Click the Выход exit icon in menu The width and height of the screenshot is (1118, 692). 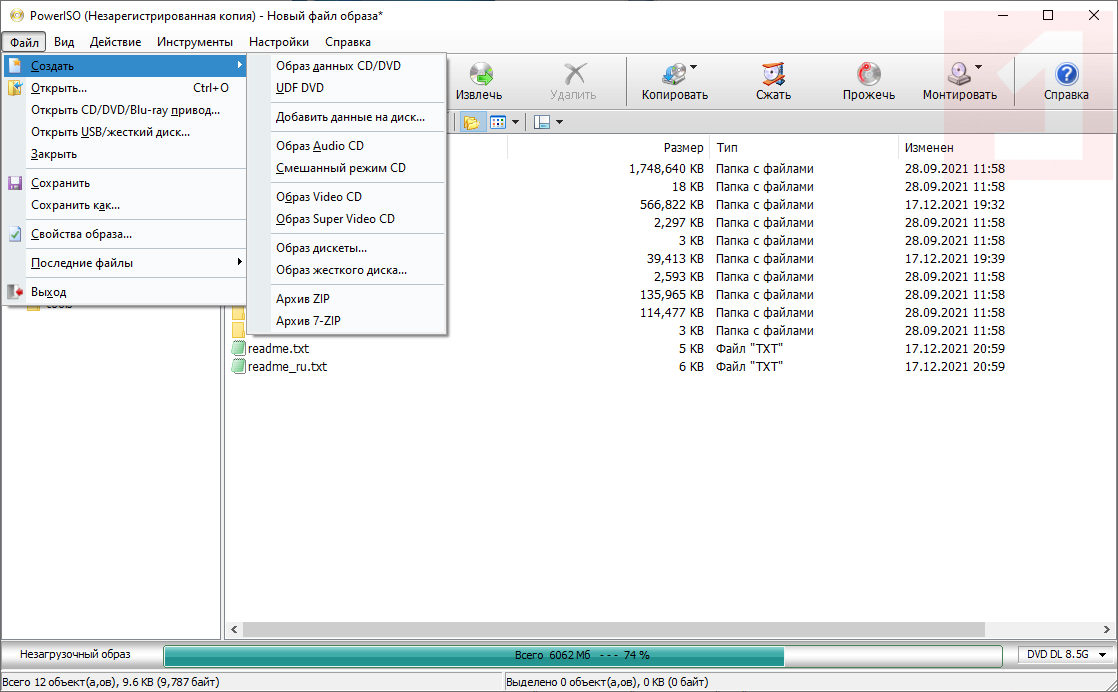pyautogui.click(x=15, y=291)
